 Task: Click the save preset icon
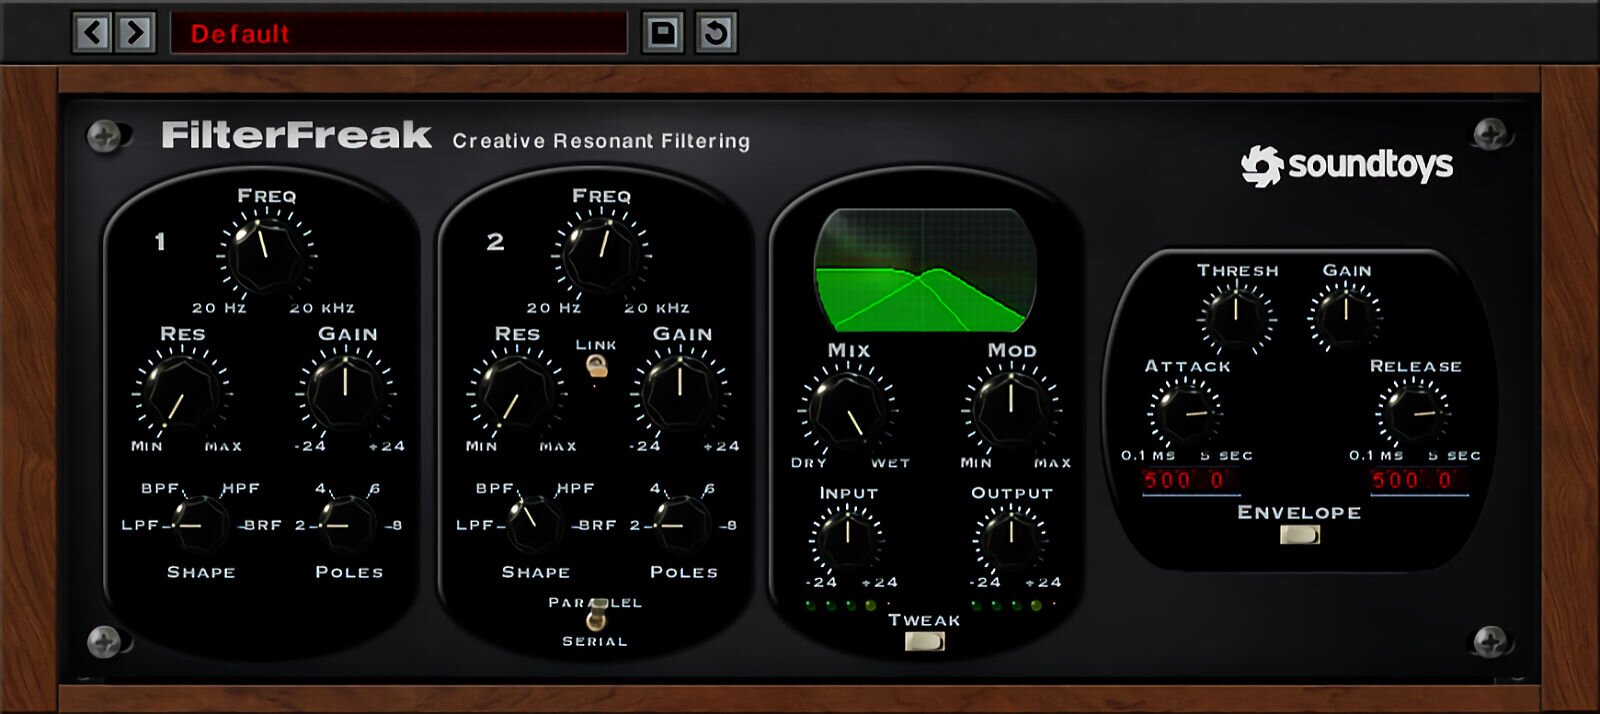pyautogui.click(x=662, y=33)
